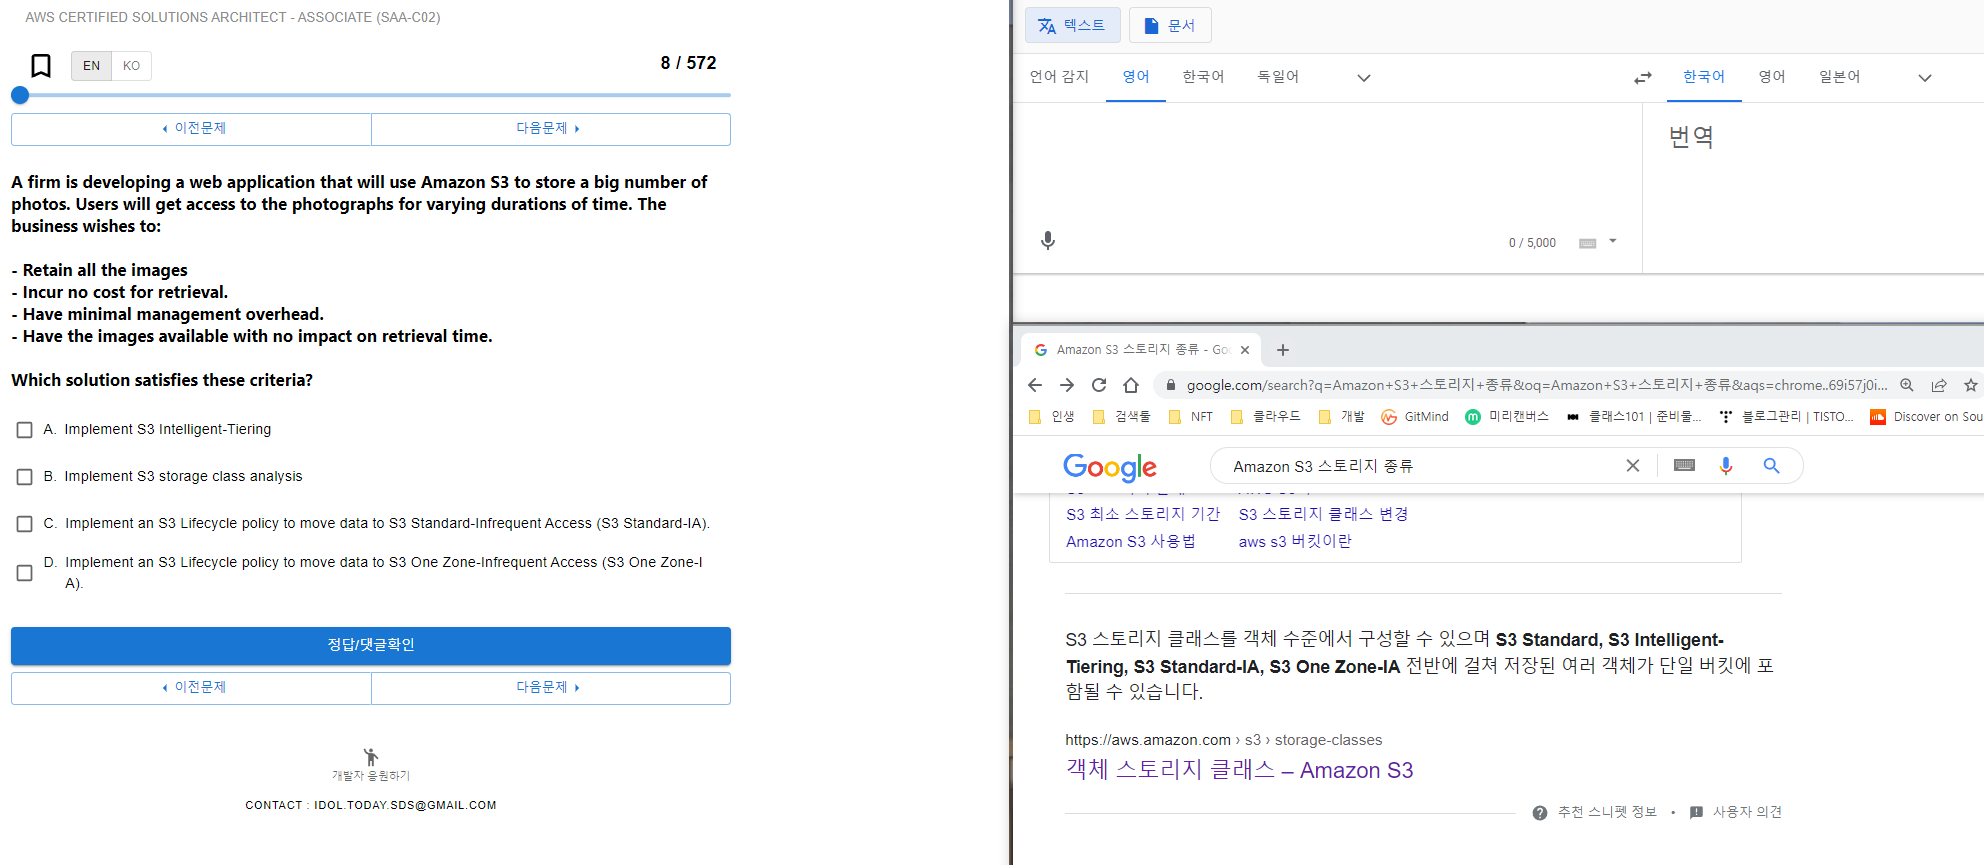Expand the target language list chevron
This screenshot has height=865, width=1984.
(x=1925, y=78)
